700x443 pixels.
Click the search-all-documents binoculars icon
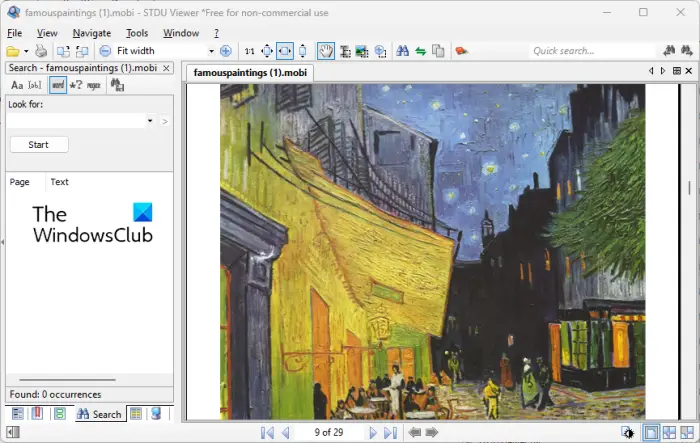click(x=117, y=85)
